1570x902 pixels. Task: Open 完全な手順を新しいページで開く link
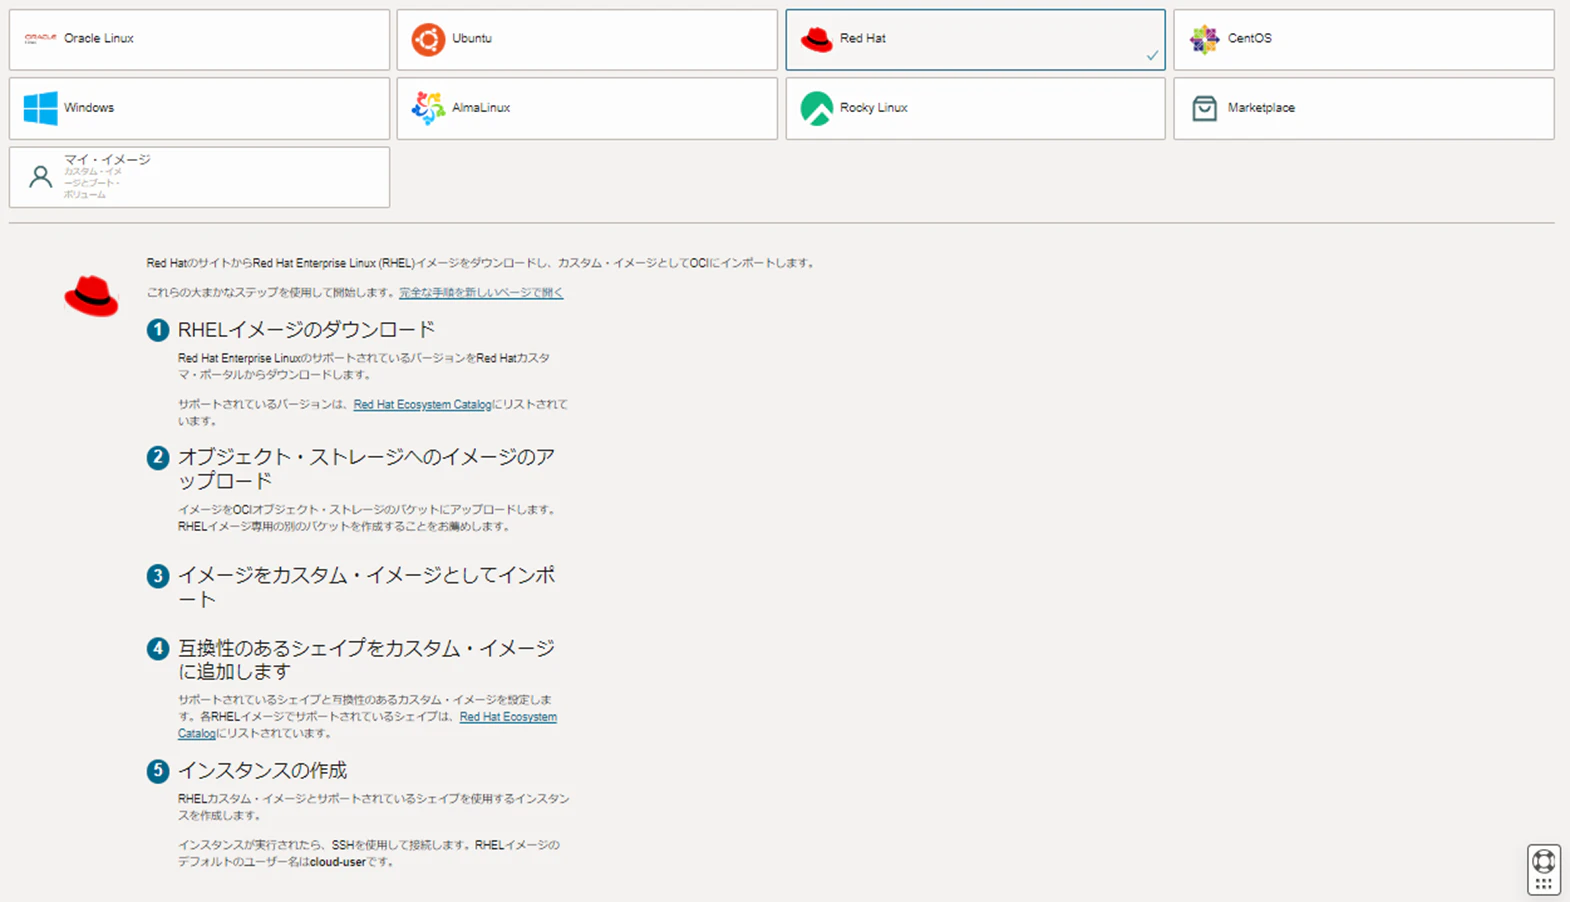481,293
